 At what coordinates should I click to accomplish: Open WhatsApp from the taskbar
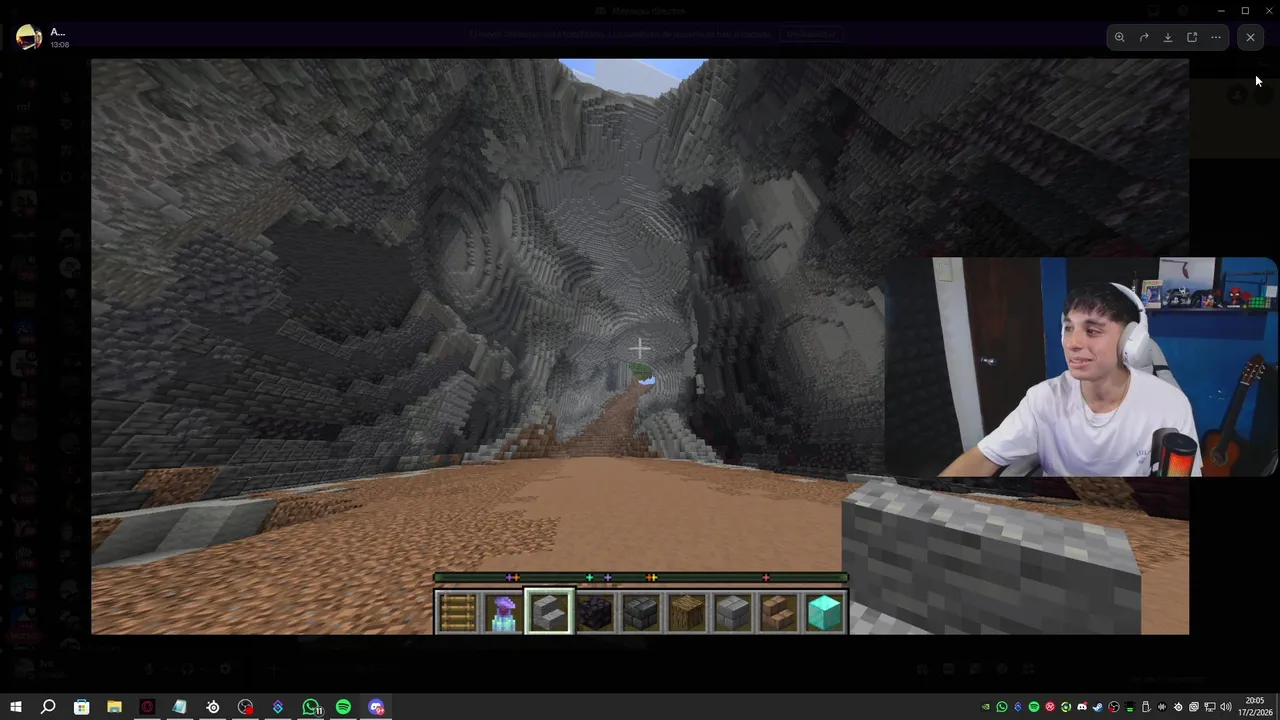(311, 707)
